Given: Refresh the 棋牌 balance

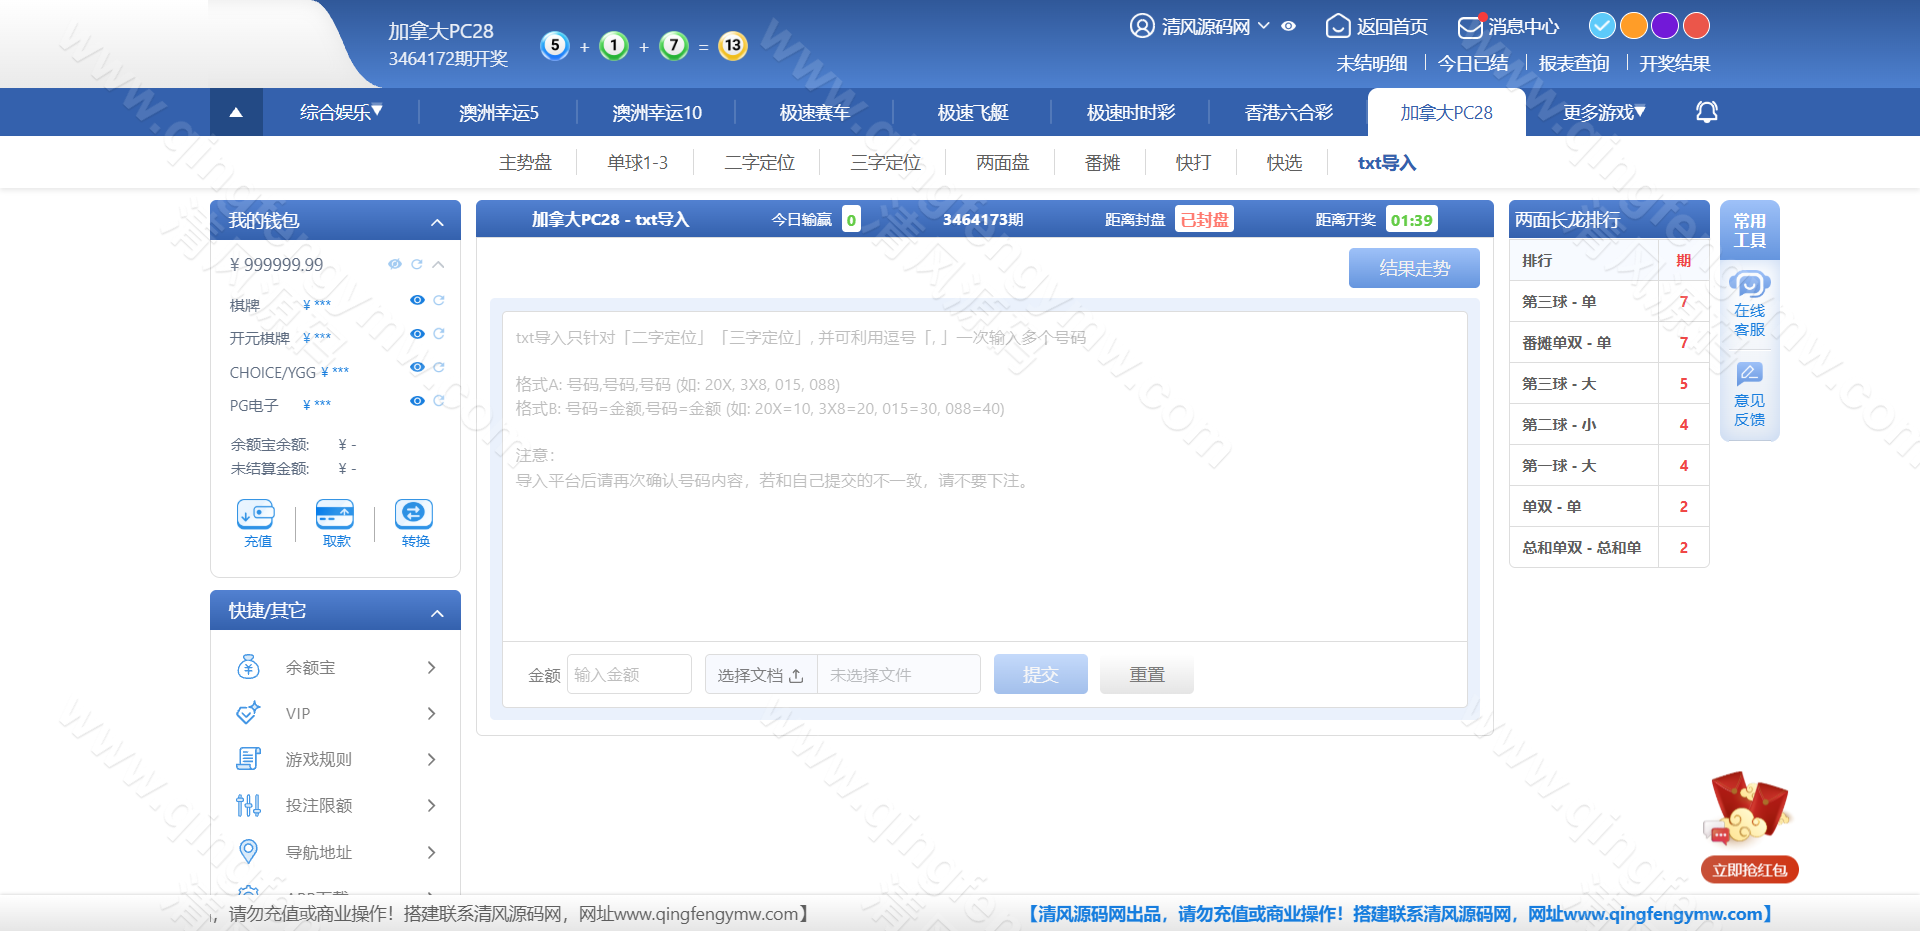Looking at the screenshot, I should (x=439, y=300).
